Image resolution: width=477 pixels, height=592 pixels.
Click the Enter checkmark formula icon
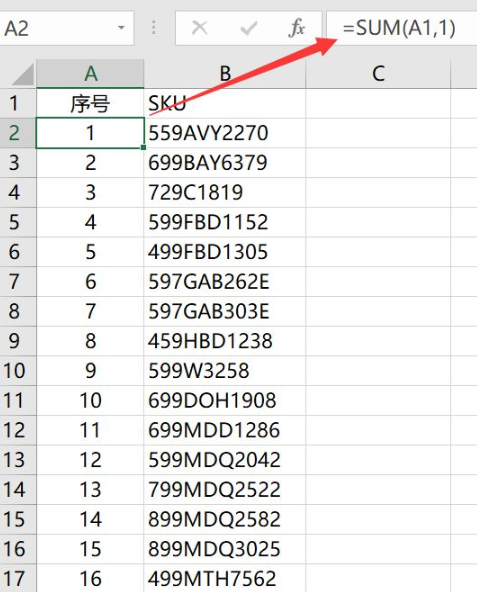point(249,28)
